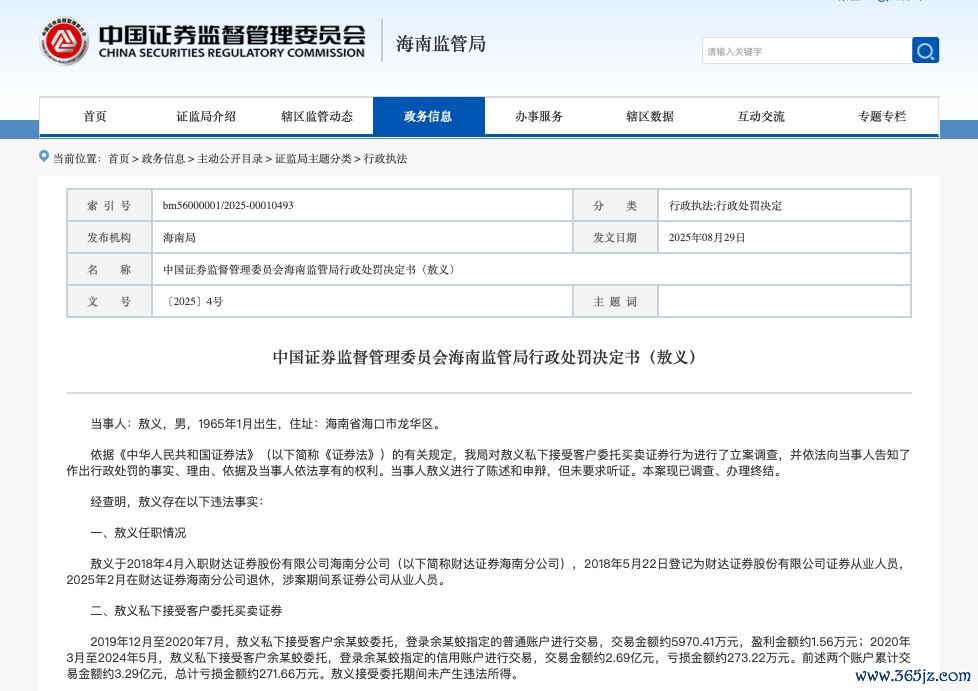Screen dimensions: 978x691
Task: Click the issue date 2025年08月29日
Action: click(x=707, y=238)
